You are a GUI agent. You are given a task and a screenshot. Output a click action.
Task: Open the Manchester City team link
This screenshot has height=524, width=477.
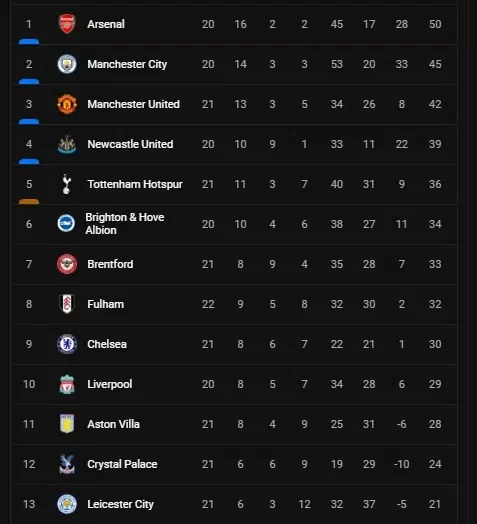127,64
